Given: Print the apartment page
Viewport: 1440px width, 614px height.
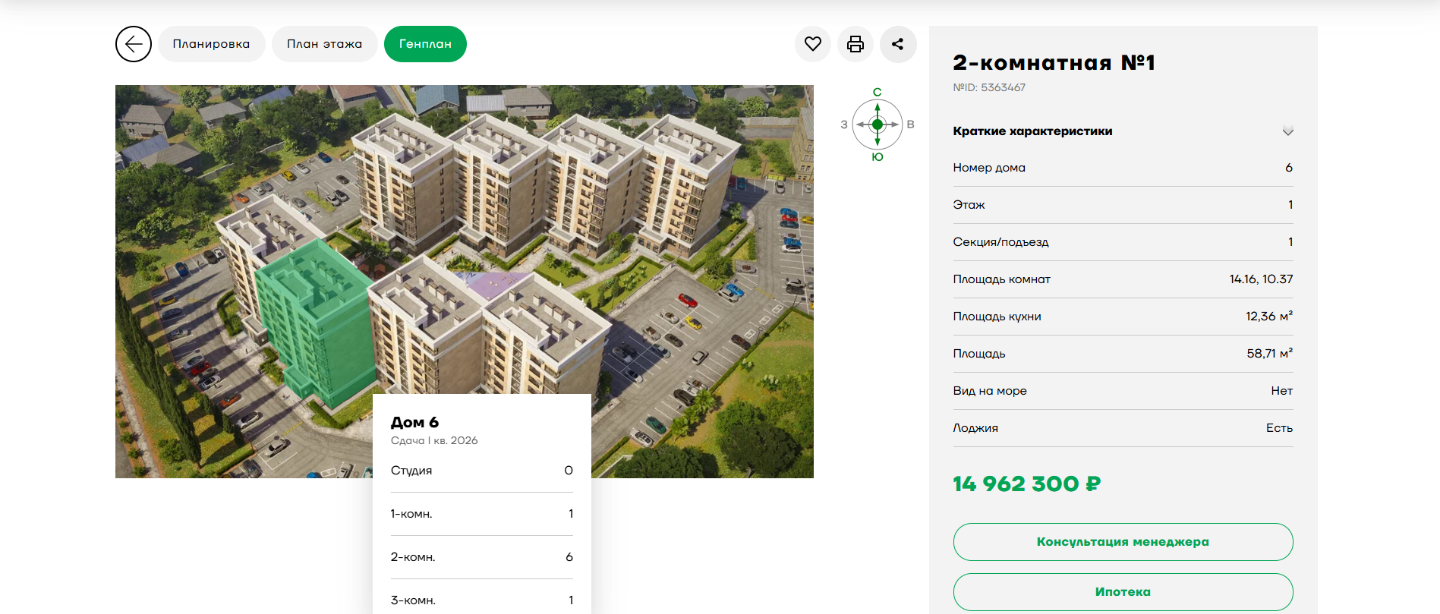Looking at the screenshot, I should point(855,44).
